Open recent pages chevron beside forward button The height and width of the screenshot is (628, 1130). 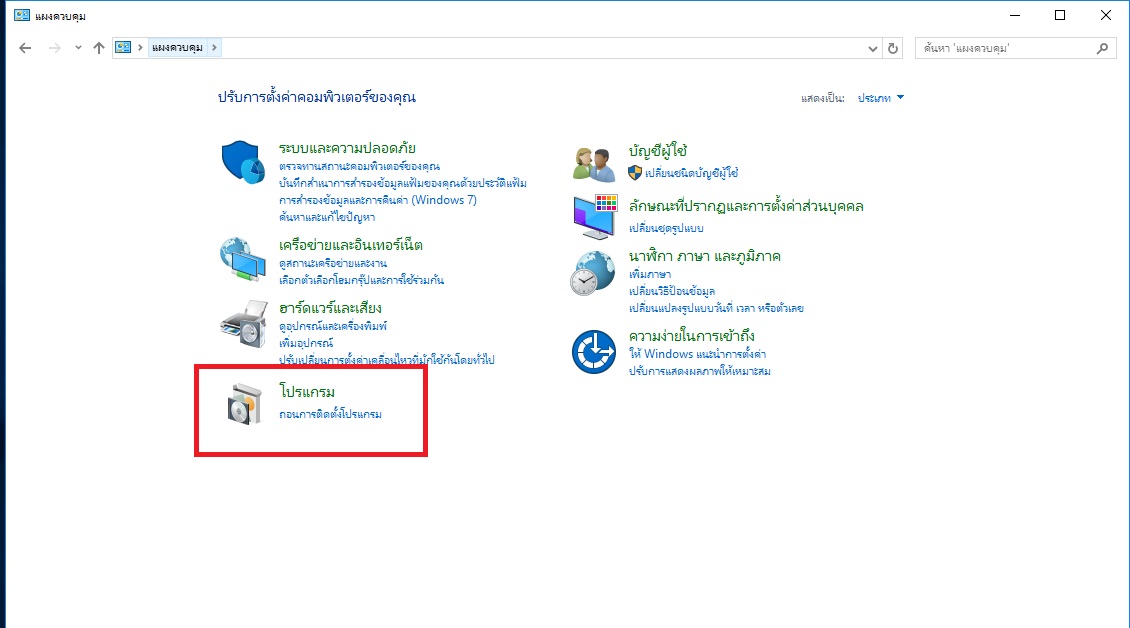(77, 47)
